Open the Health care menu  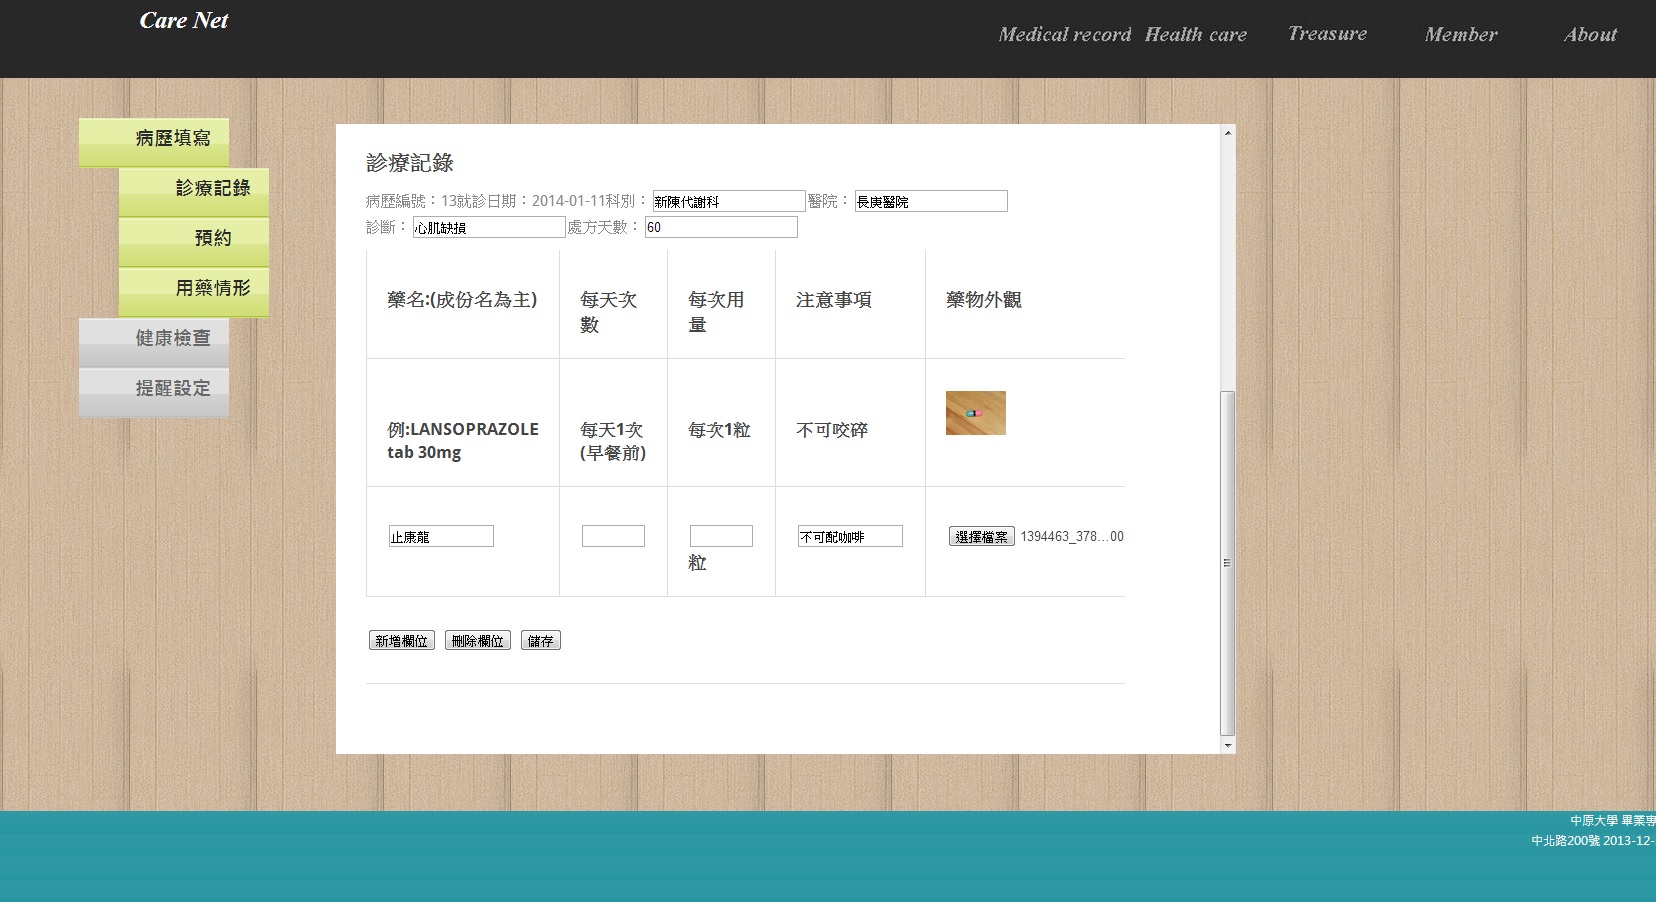coord(1195,35)
